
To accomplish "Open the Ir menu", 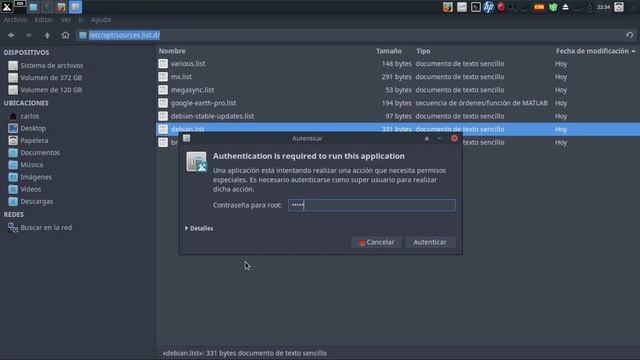I will point(81,20).
